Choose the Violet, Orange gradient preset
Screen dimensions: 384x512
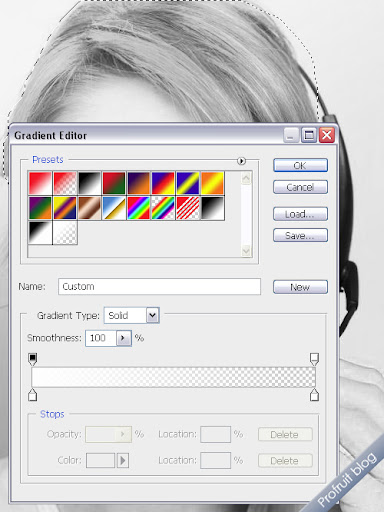139,183
